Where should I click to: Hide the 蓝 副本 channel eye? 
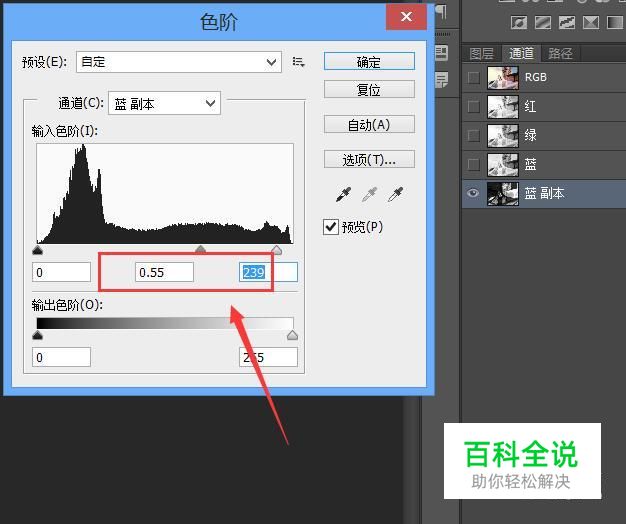[473, 194]
